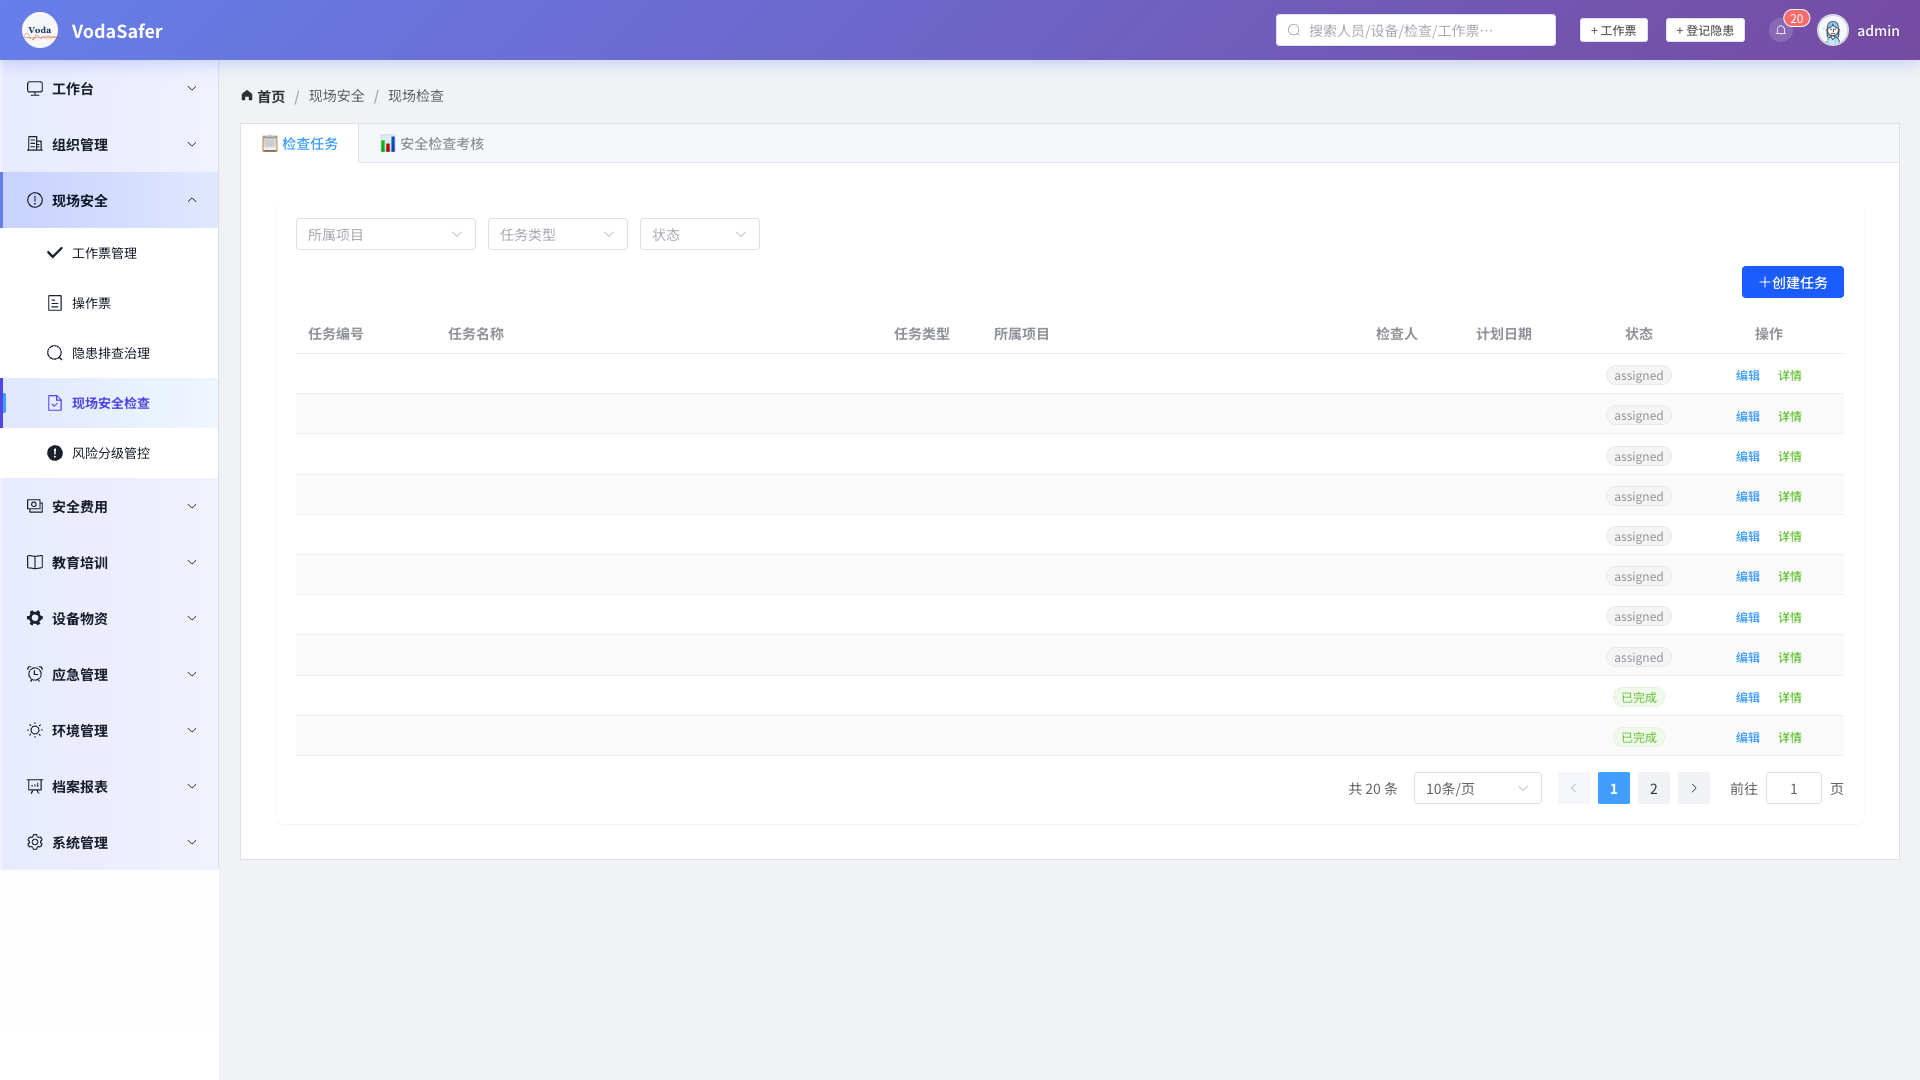
Task: Click the 系统管理 settings icon
Action: [35, 842]
